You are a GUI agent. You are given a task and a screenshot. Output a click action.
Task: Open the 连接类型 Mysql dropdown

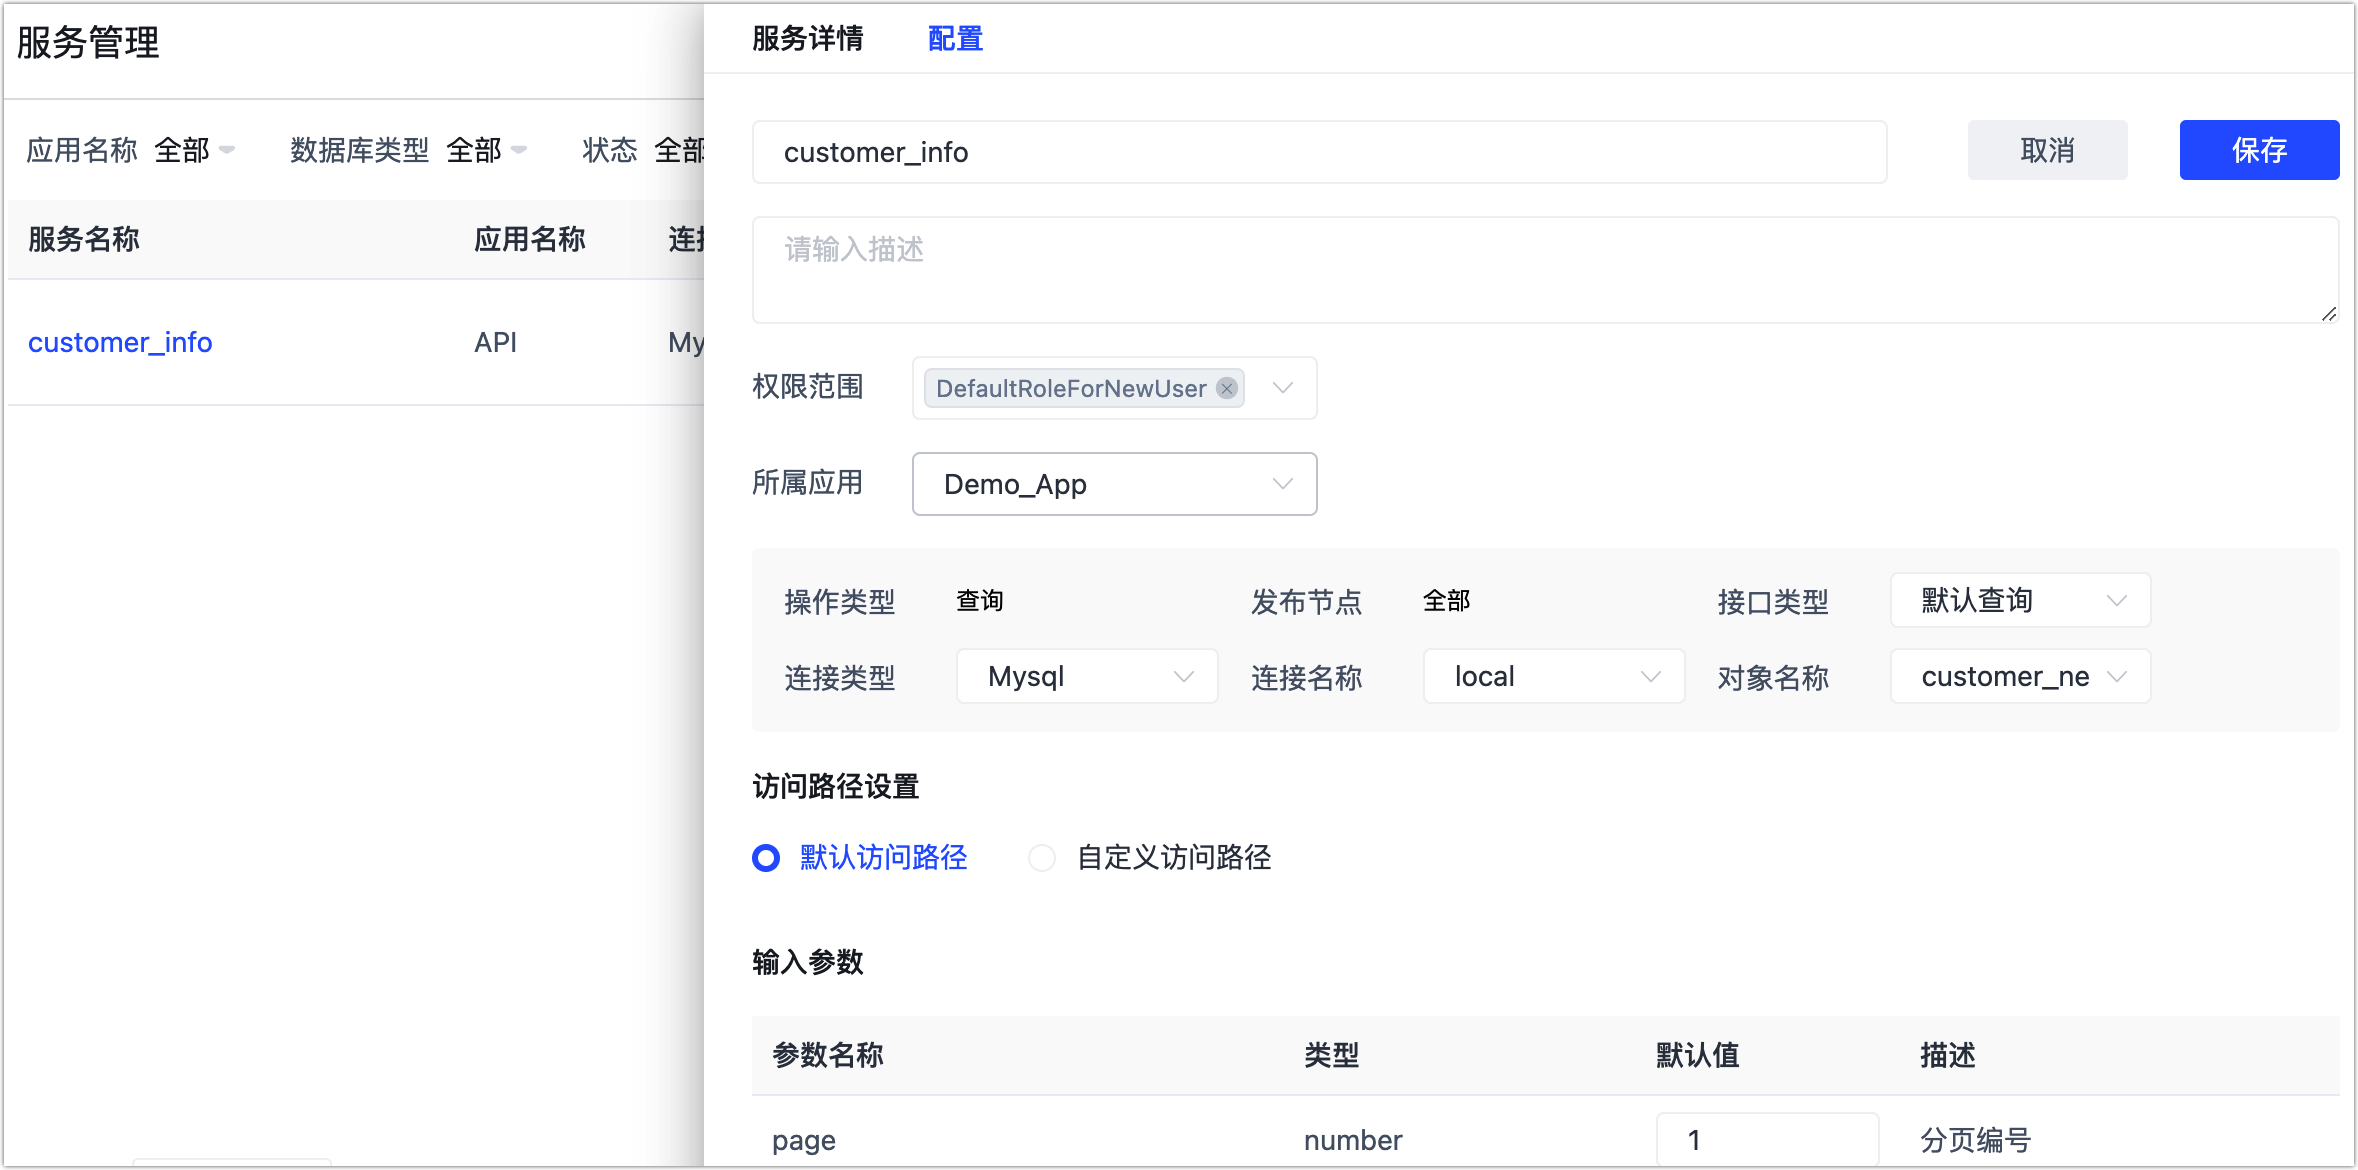(1087, 677)
